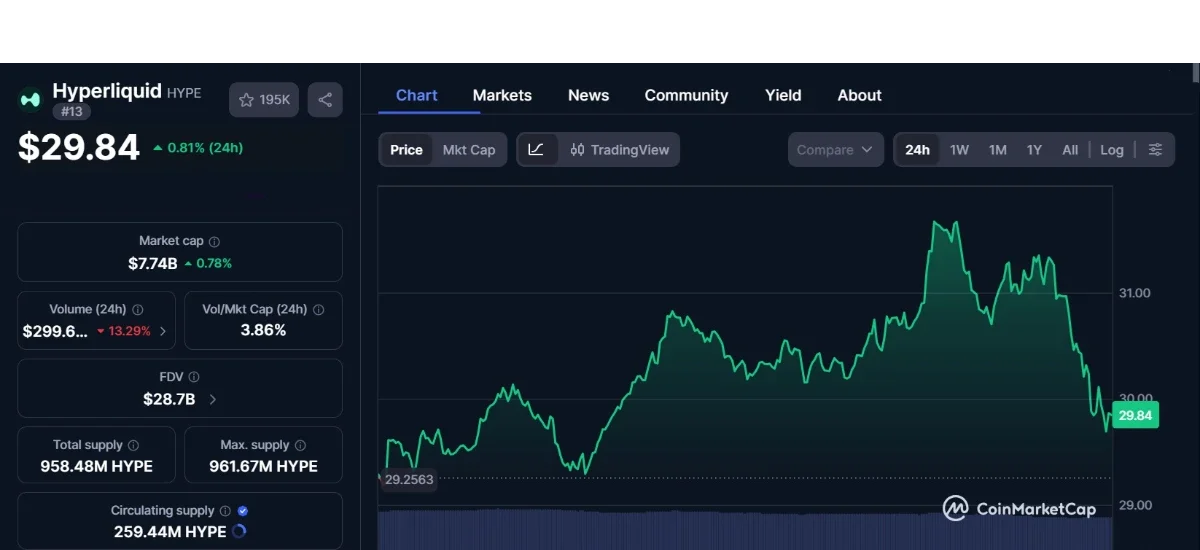This screenshot has width=1200, height=550.
Task: Click the #13 rank badge
Action: pos(71,111)
